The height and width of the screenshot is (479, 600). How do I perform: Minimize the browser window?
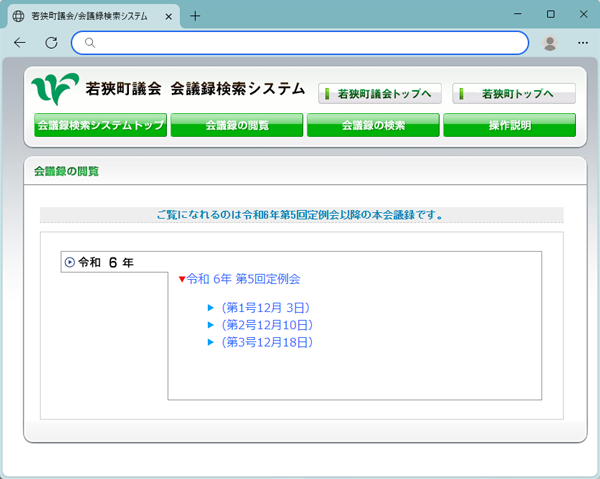(518, 14)
